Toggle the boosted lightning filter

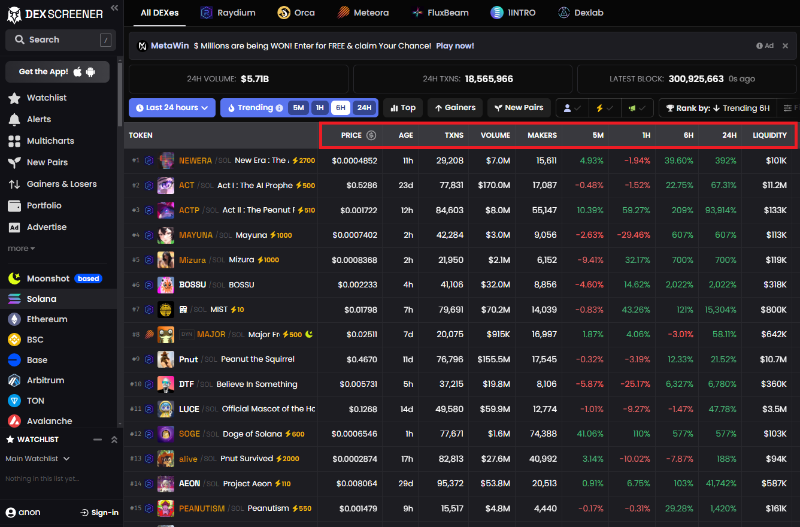click(x=604, y=108)
